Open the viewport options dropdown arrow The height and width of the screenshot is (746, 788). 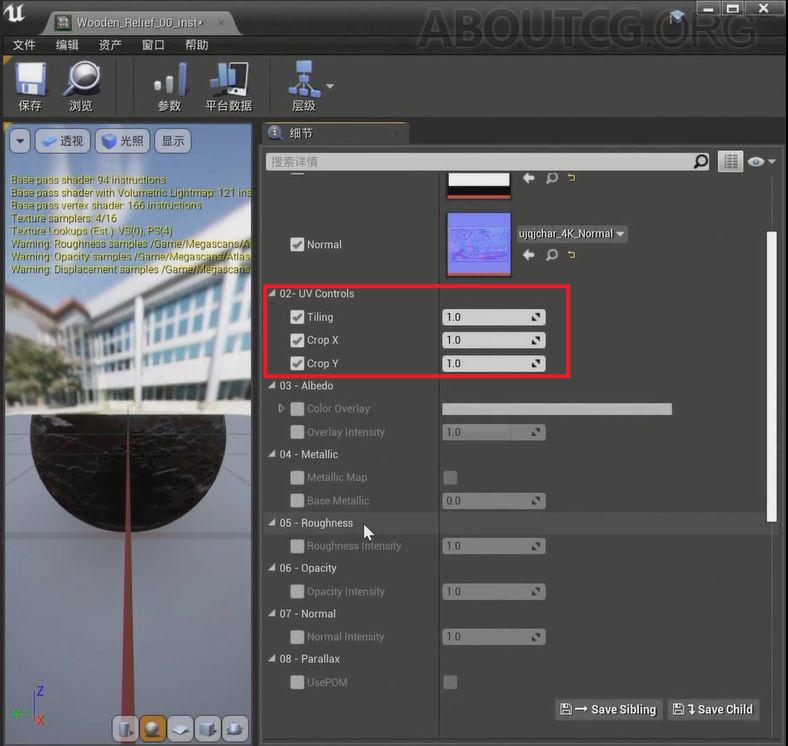20,141
